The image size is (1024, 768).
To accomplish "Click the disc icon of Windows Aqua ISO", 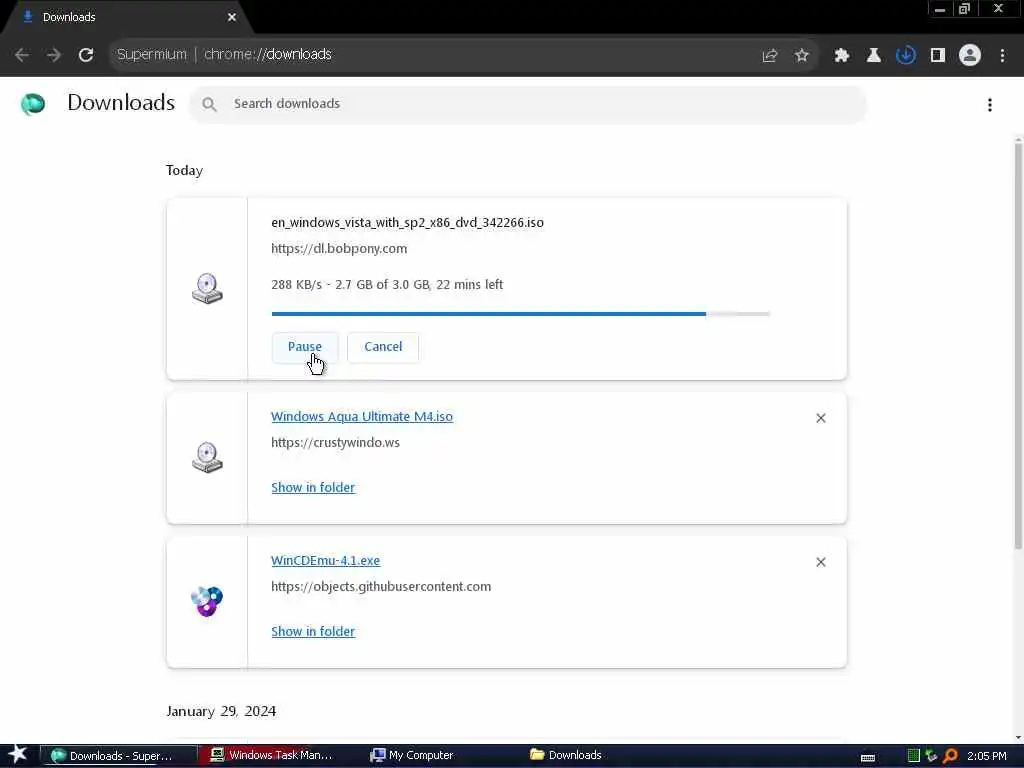I will (x=207, y=457).
